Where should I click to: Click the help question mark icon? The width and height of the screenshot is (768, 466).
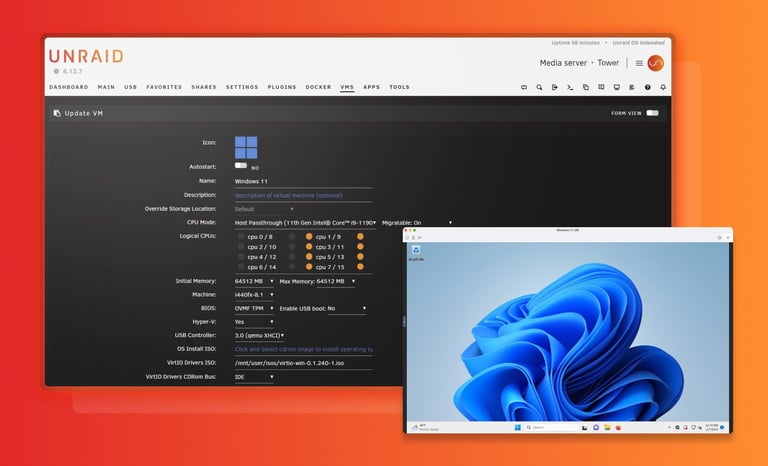(648, 87)
